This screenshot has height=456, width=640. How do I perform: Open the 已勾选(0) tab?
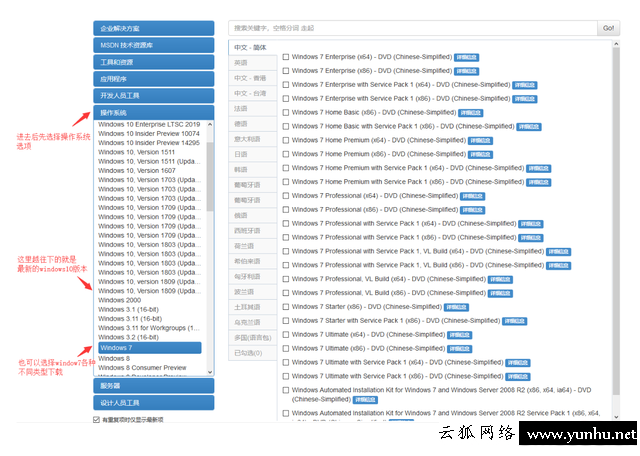[253, 353]
